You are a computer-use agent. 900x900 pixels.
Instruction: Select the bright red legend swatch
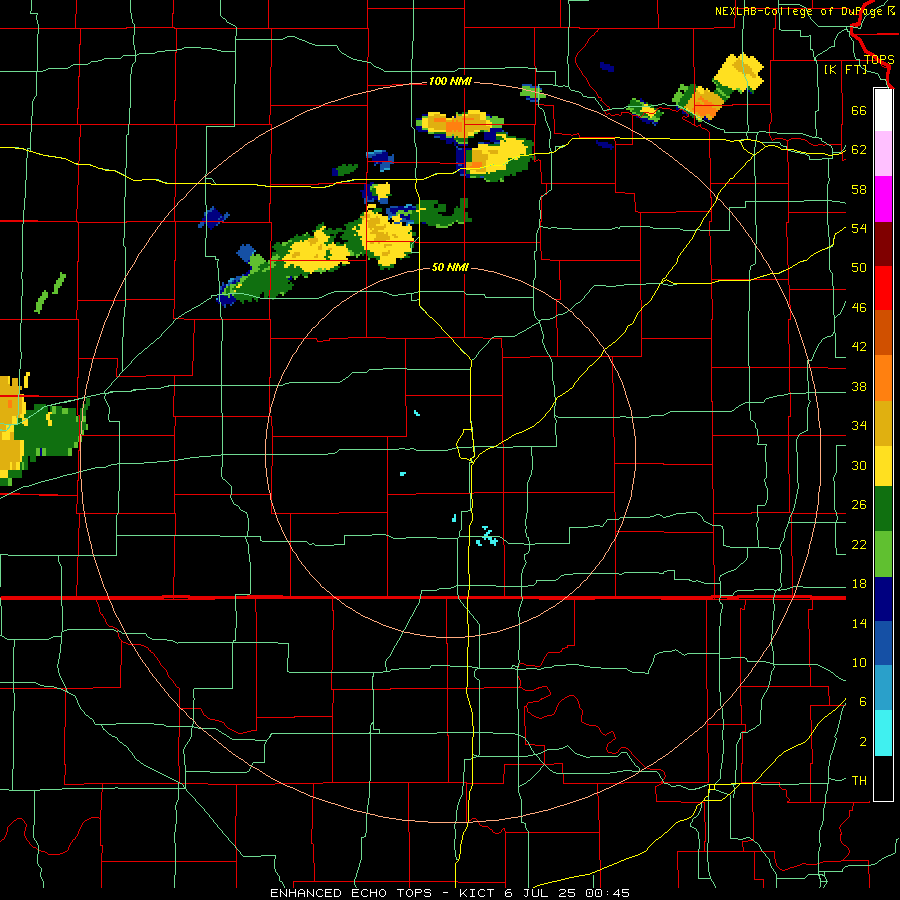883,288
